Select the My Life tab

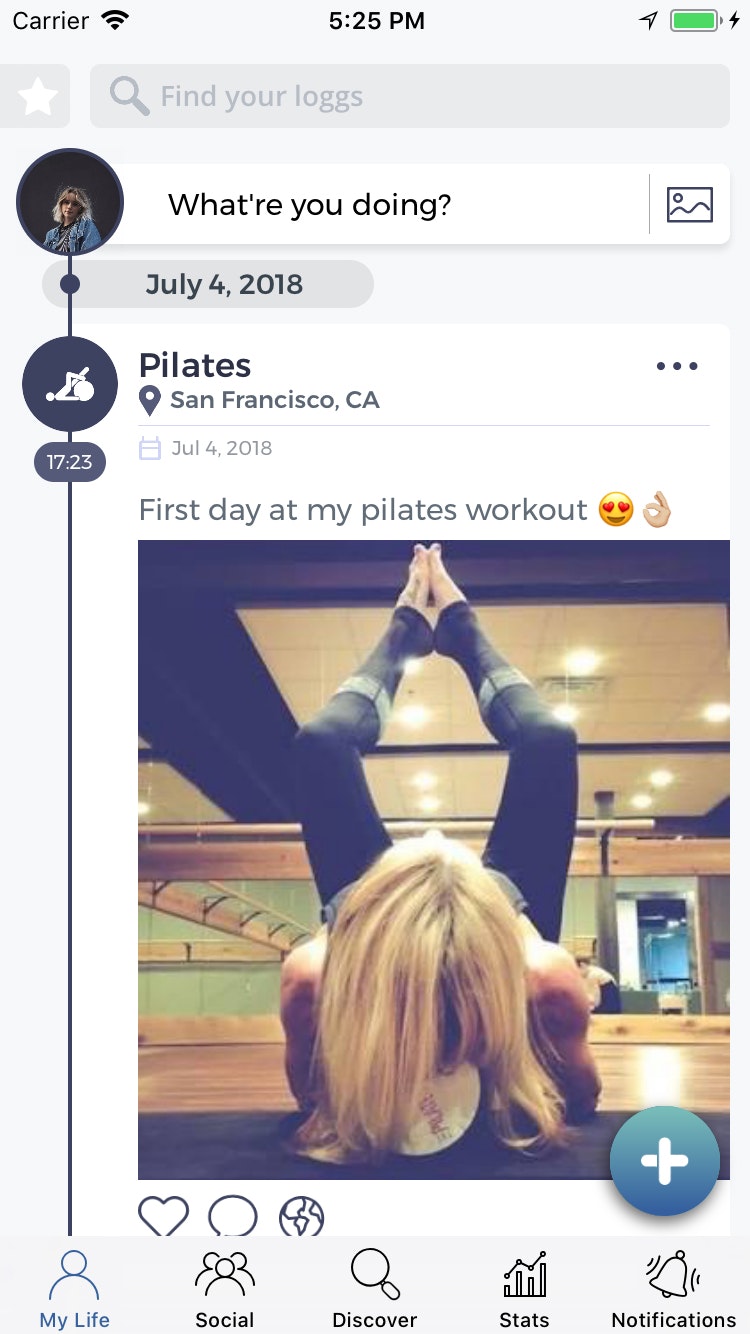point(75,1290)
